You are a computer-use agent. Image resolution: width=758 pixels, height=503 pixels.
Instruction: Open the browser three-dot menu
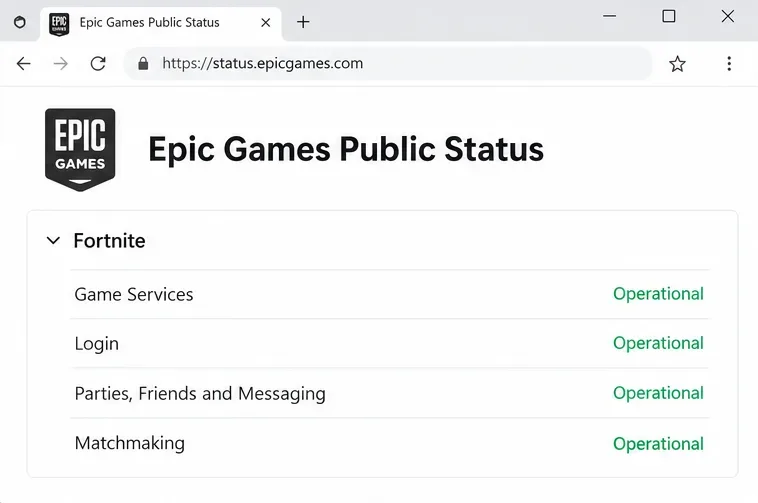pos(729,64)
